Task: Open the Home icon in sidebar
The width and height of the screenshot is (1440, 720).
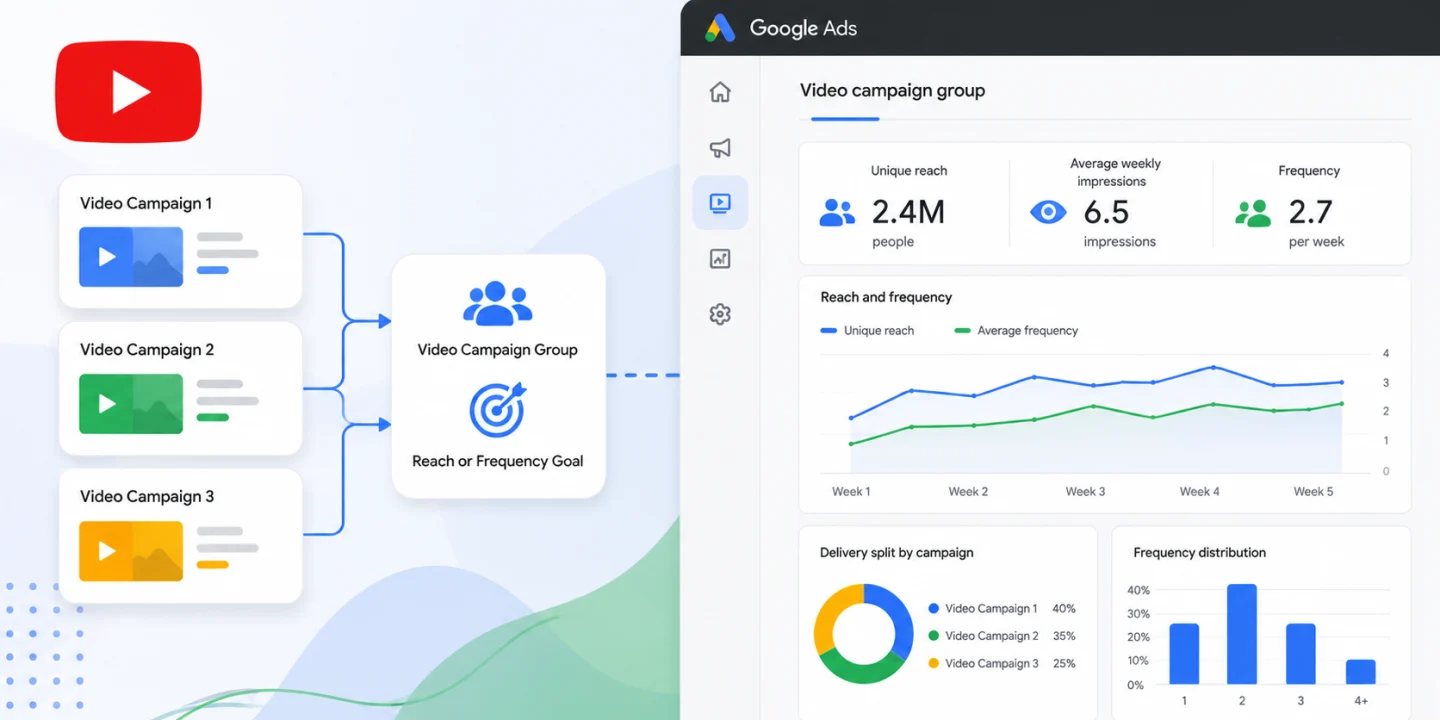Action: pos(720,92)
